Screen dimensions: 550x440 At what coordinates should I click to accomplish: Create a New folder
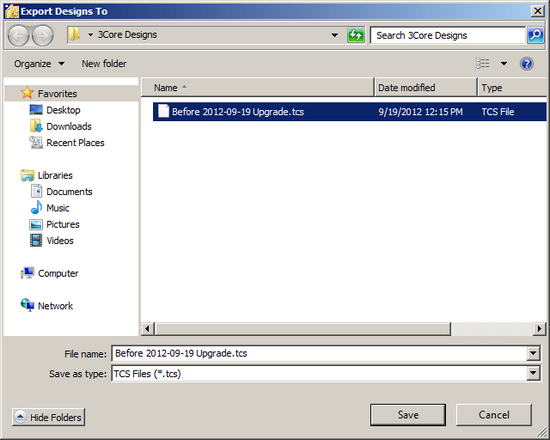104,64
